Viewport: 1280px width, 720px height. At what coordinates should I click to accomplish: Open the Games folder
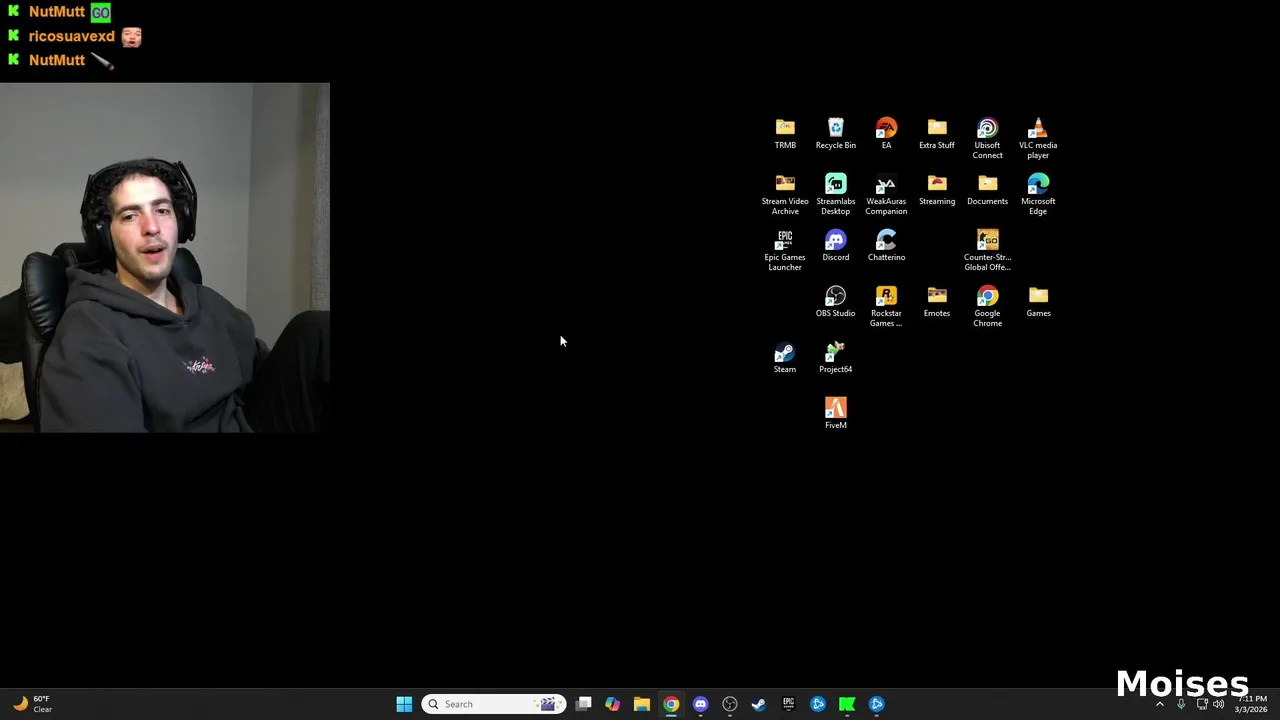[1038, 301]
